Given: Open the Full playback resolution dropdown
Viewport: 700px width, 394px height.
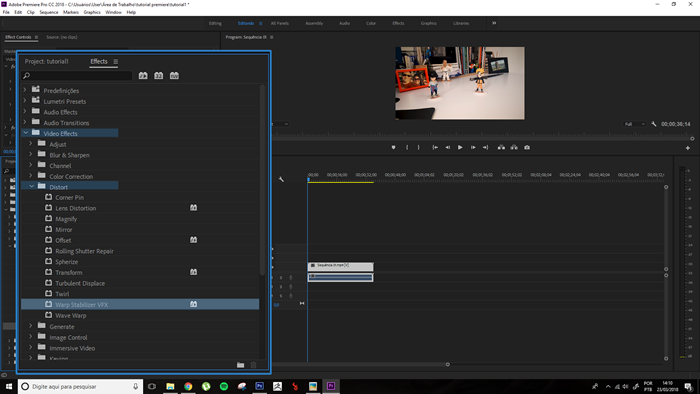Looking at the screenshot, I should point(634,124).
